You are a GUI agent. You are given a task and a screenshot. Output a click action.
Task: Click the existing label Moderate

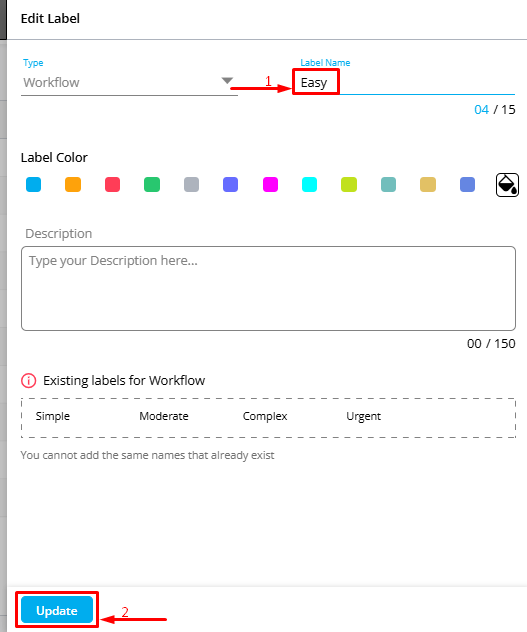pos(164,416)
